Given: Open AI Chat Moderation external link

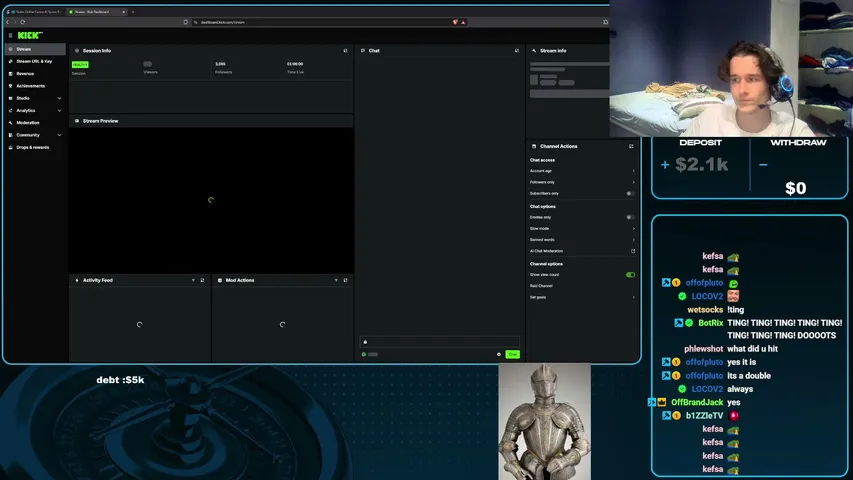Looking at the screenshot, I should point(633,251).
